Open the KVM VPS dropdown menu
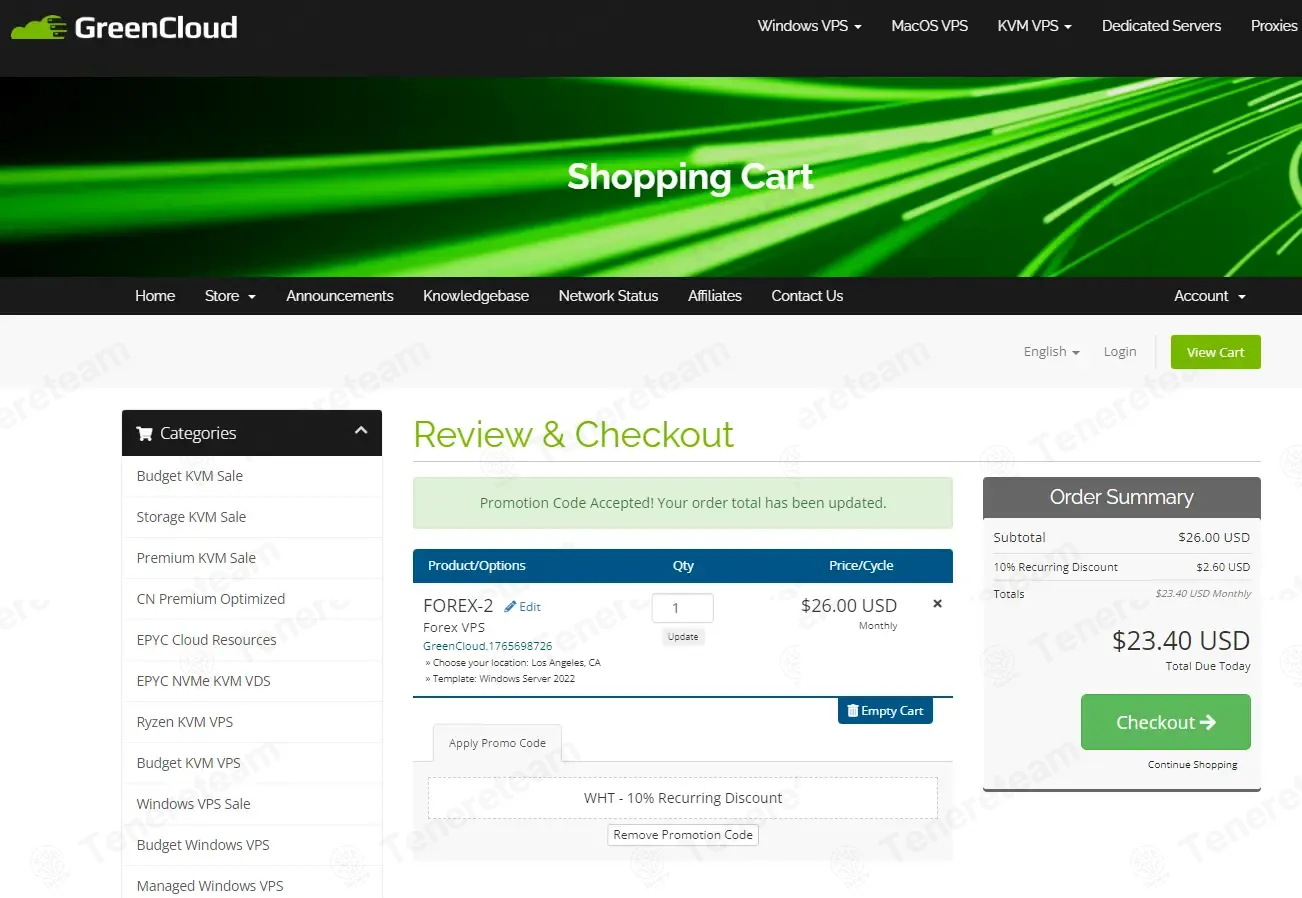The image size is (1302, 898). (1034, 26)
